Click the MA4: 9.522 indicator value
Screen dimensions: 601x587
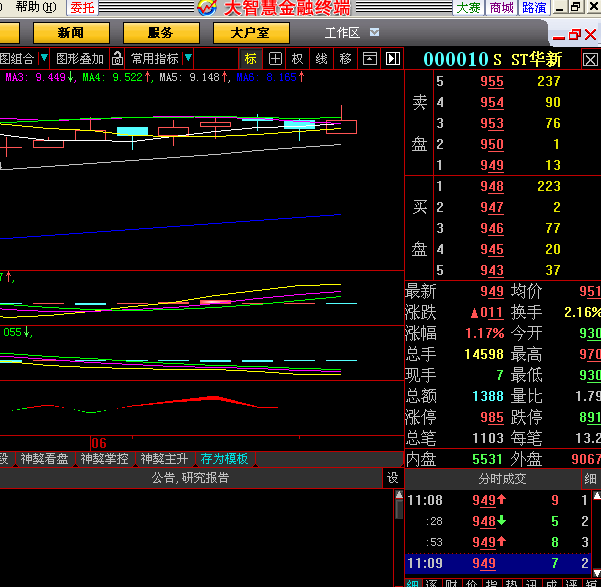[x=116, y=77]
